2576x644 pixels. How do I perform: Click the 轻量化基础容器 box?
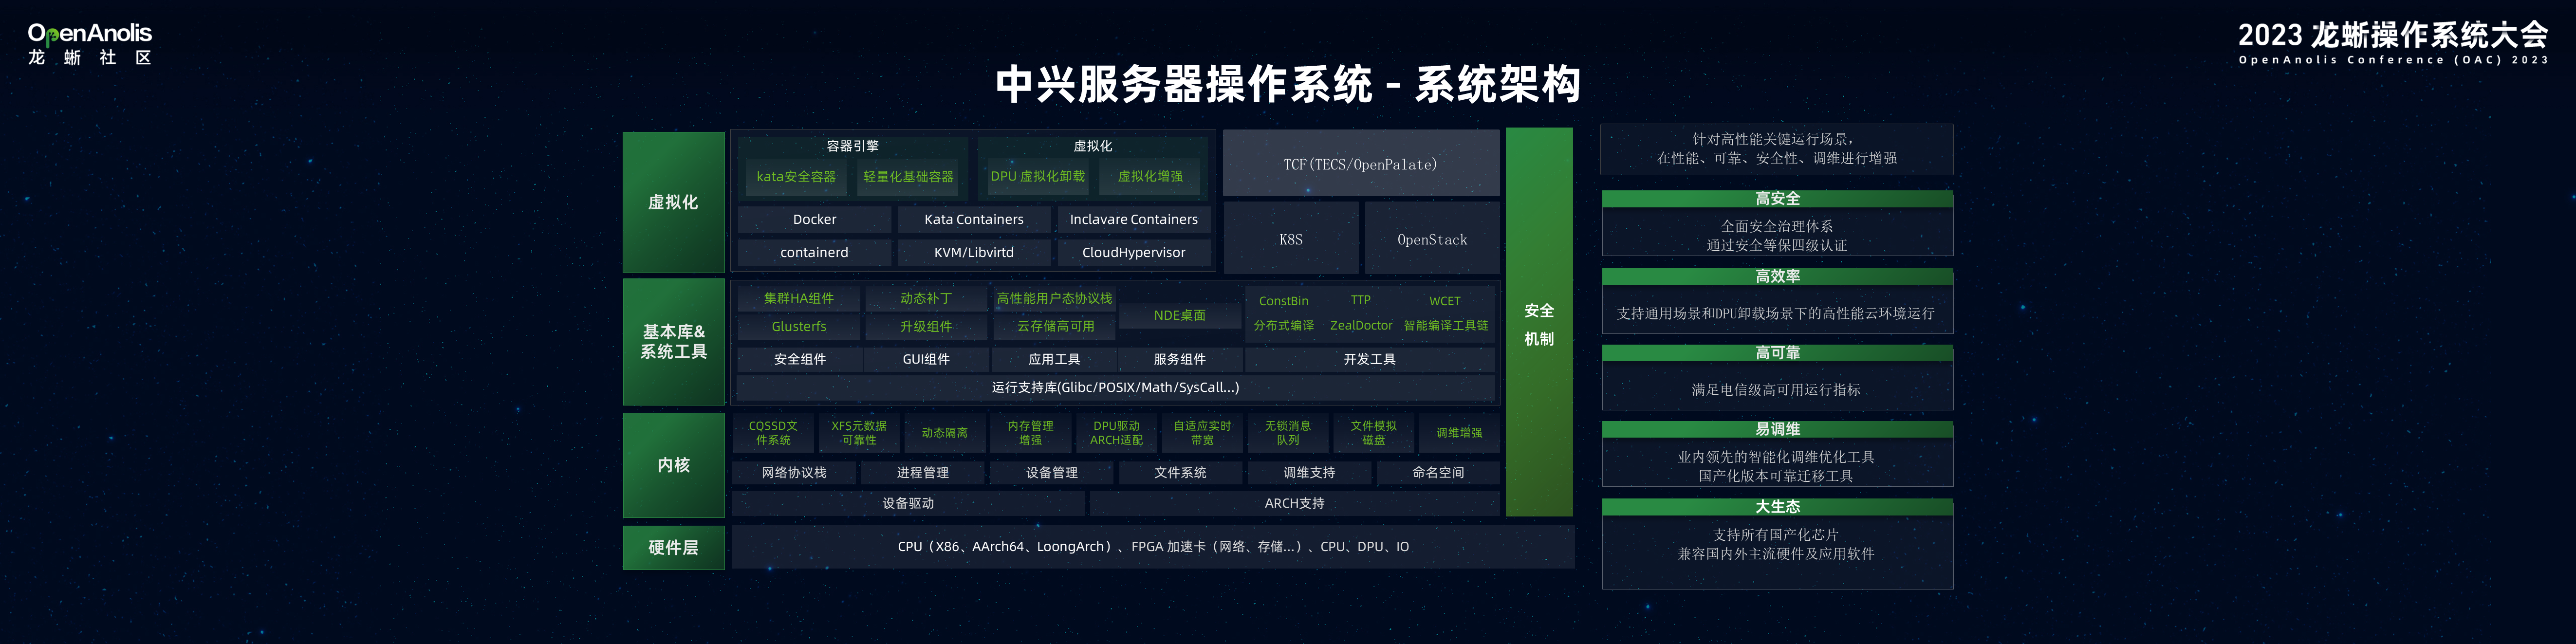coord(908,177)
